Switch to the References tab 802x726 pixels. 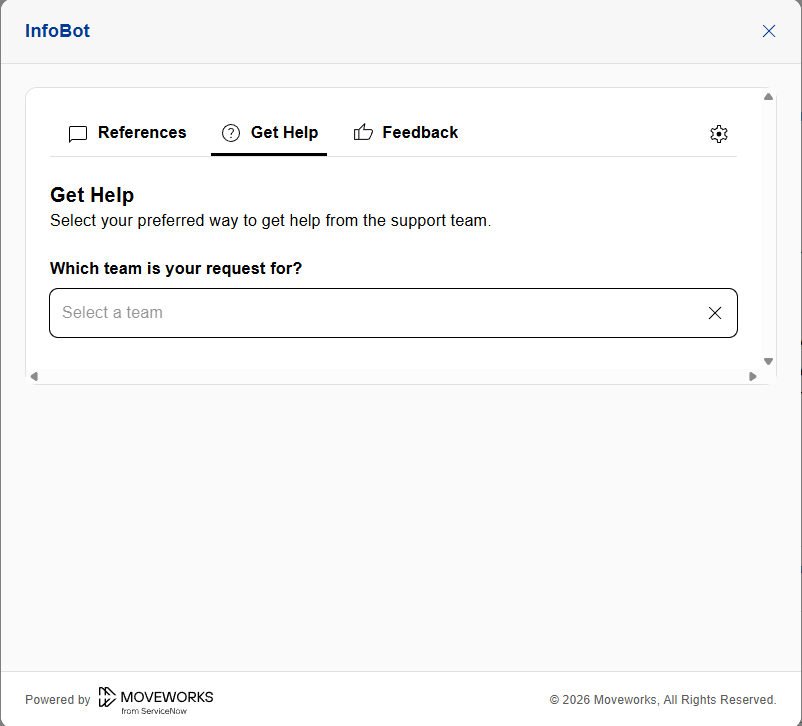141,133
